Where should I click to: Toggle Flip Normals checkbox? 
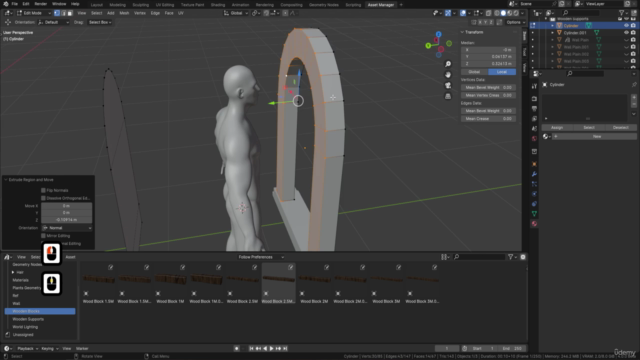[43, 190]
